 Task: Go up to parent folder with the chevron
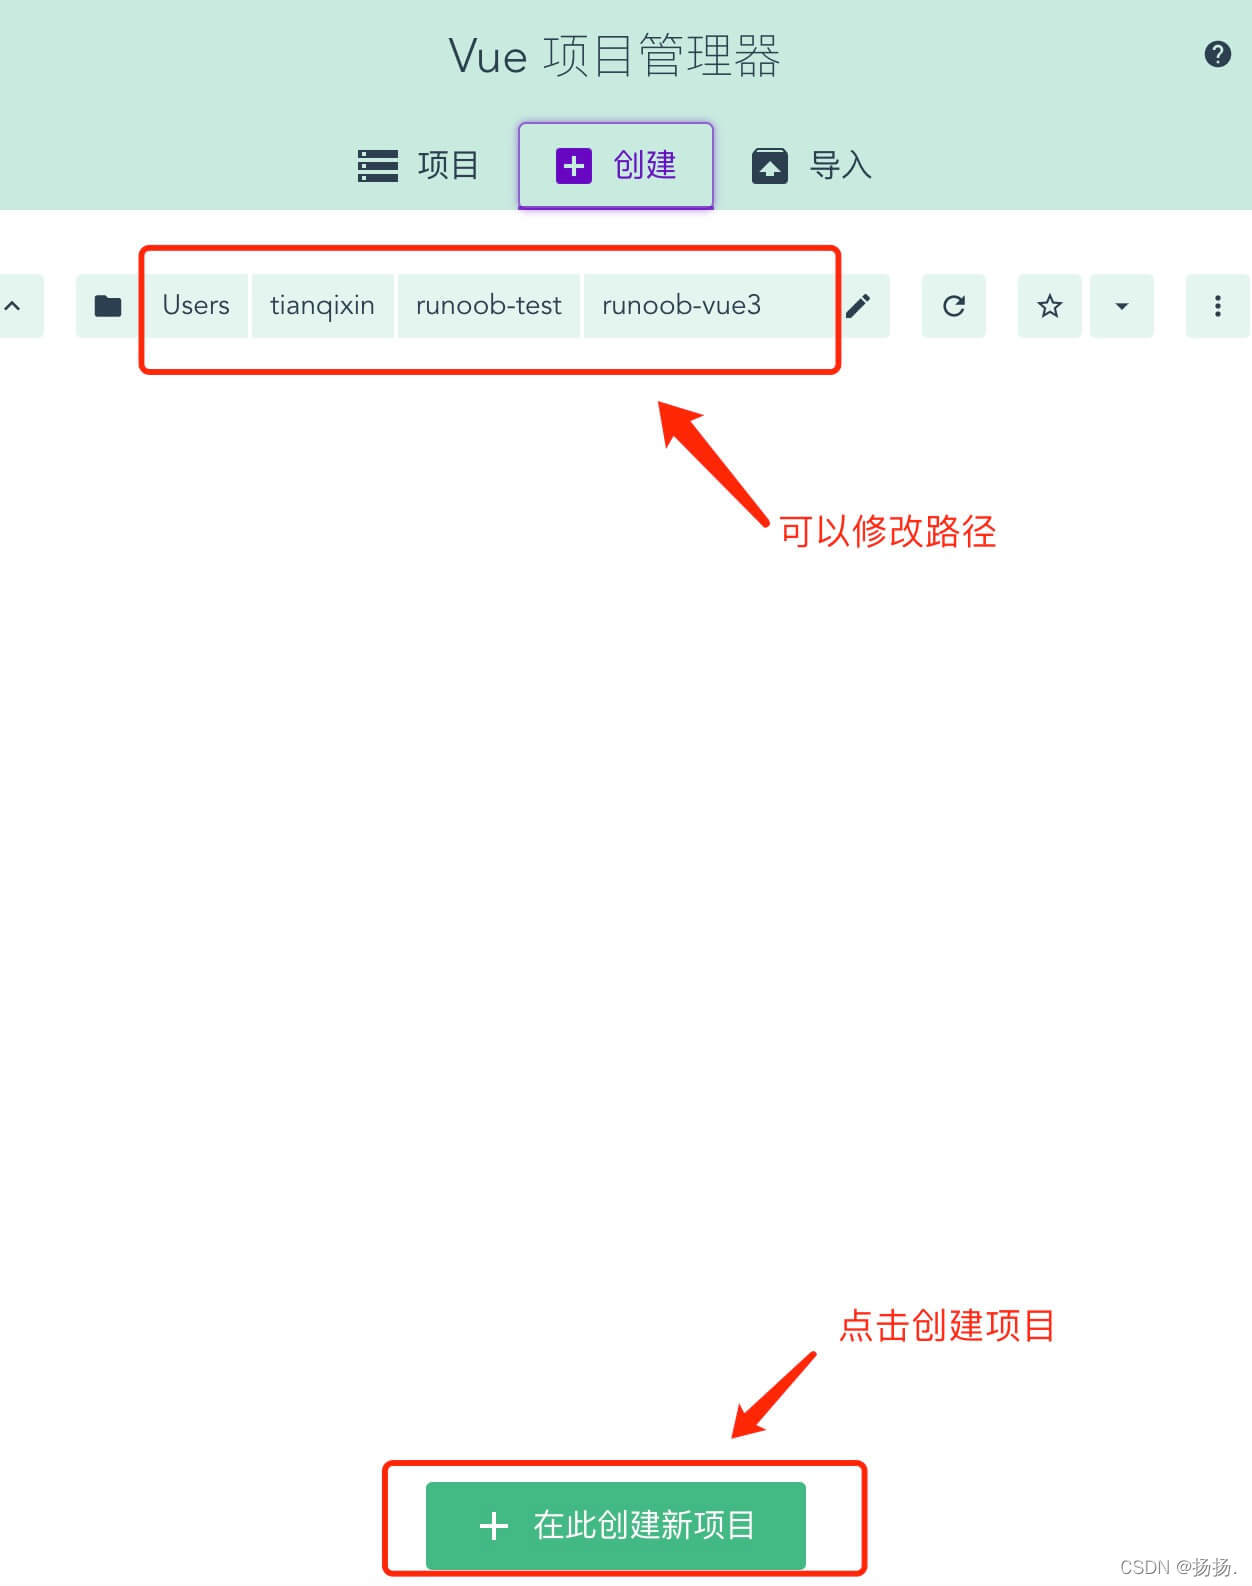15,306
